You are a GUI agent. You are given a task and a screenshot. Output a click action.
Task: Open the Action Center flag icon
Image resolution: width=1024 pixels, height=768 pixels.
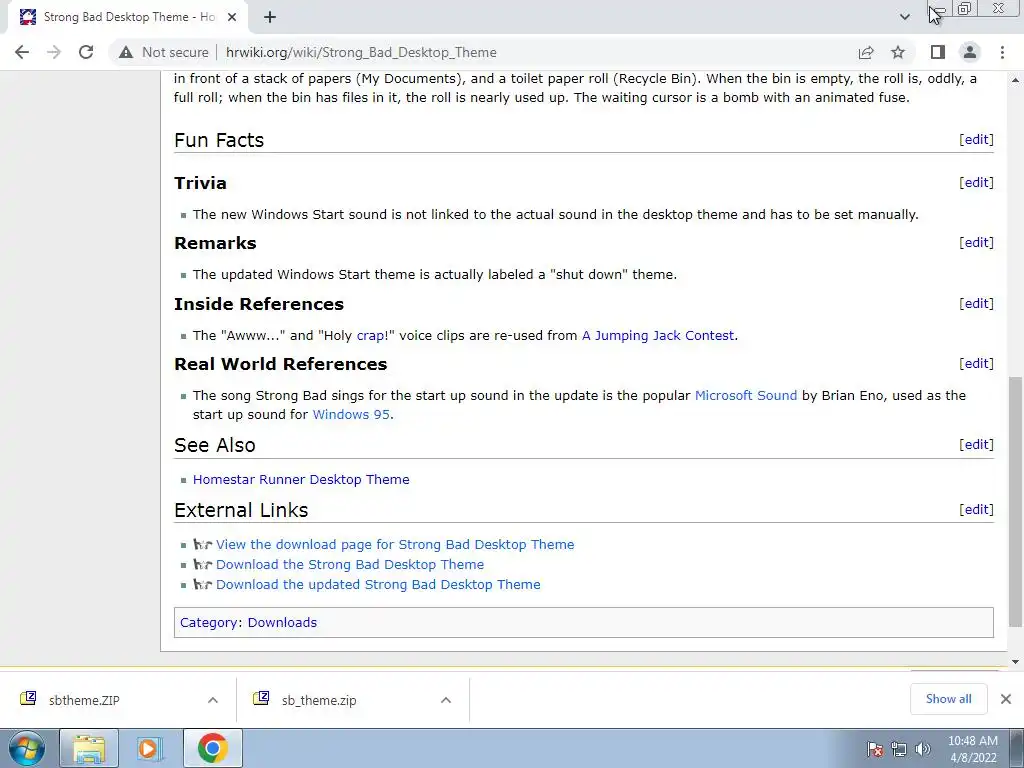874,749
